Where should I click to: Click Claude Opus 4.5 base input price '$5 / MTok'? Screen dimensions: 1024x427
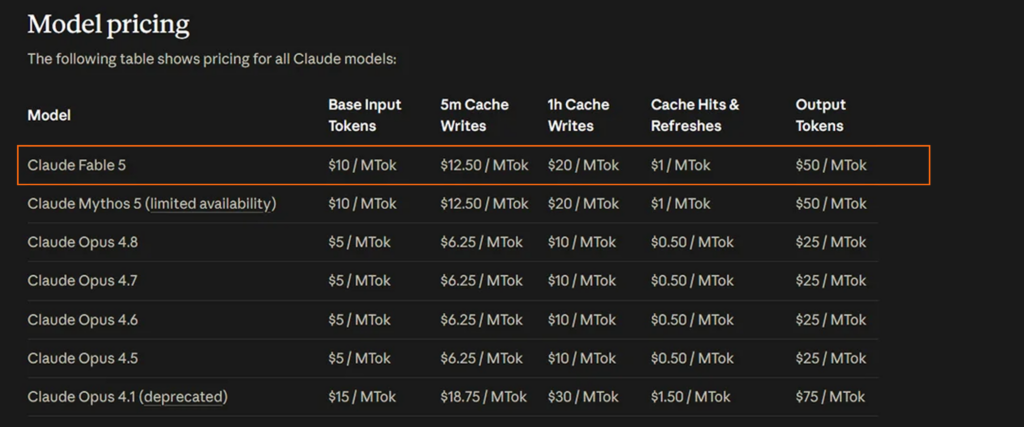[x=359, y=358]
